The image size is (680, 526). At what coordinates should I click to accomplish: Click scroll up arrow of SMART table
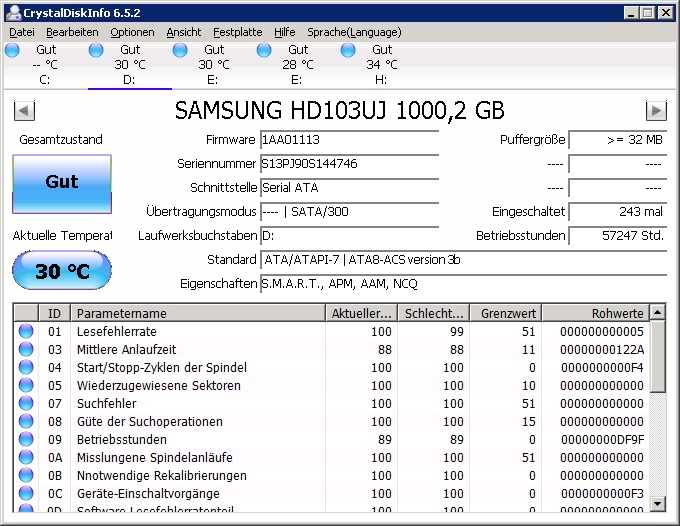658,312
